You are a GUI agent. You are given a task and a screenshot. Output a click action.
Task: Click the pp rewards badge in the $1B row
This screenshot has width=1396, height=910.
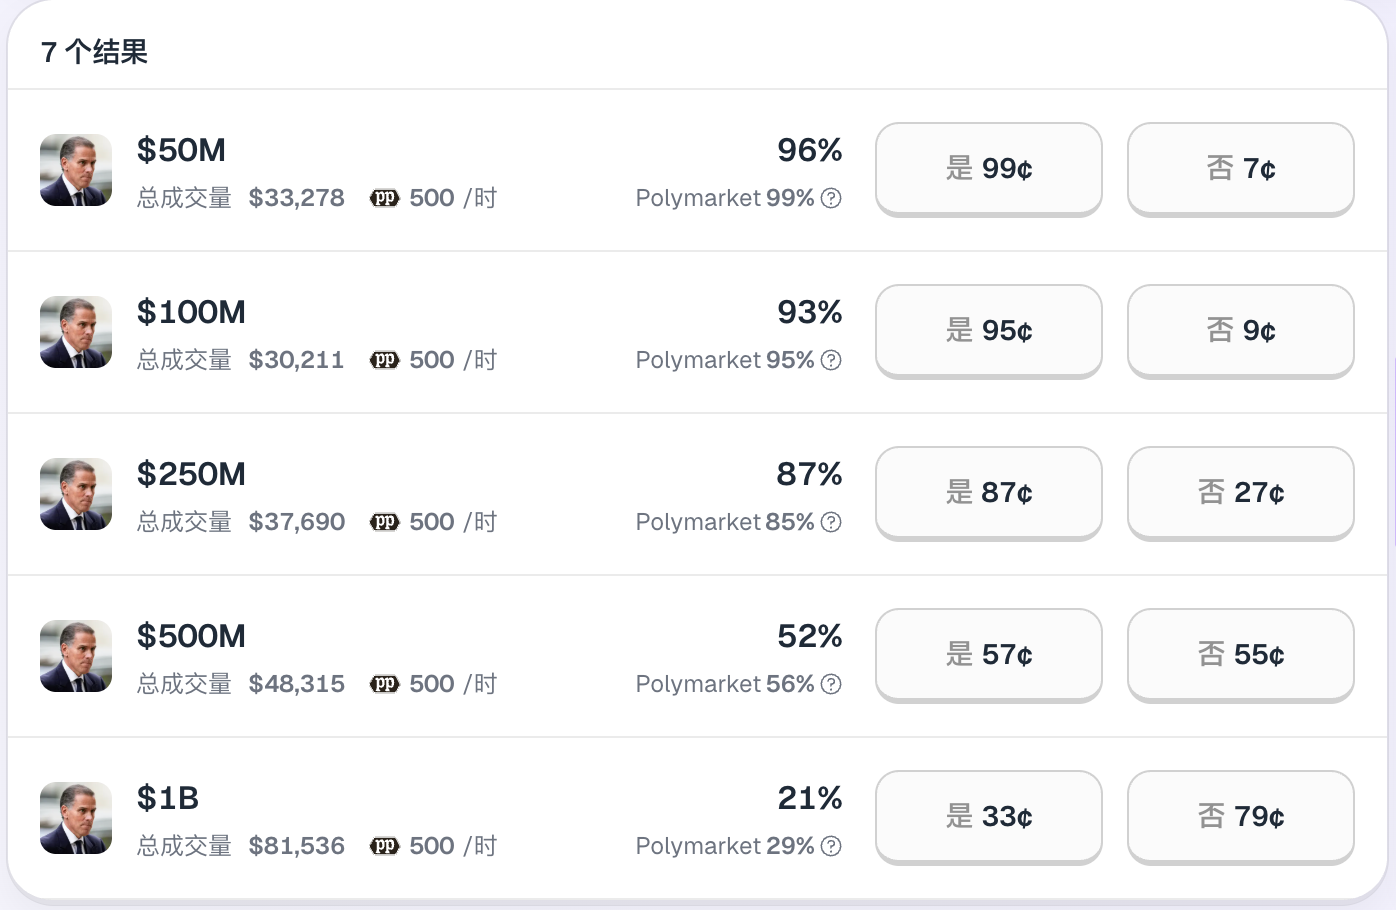385,846
